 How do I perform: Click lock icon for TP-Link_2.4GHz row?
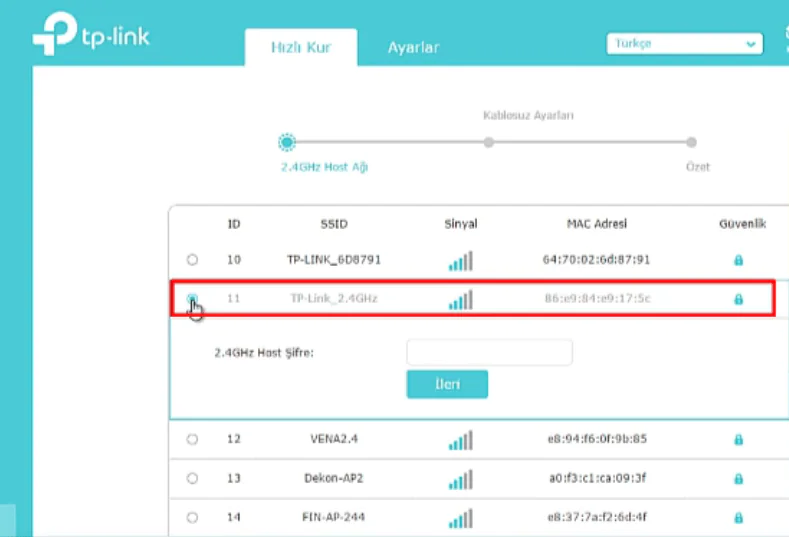[x=738, y=299]
